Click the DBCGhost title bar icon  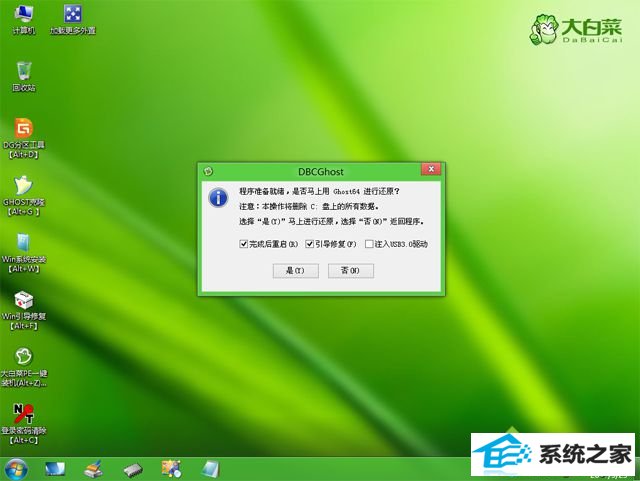(208, 168)
